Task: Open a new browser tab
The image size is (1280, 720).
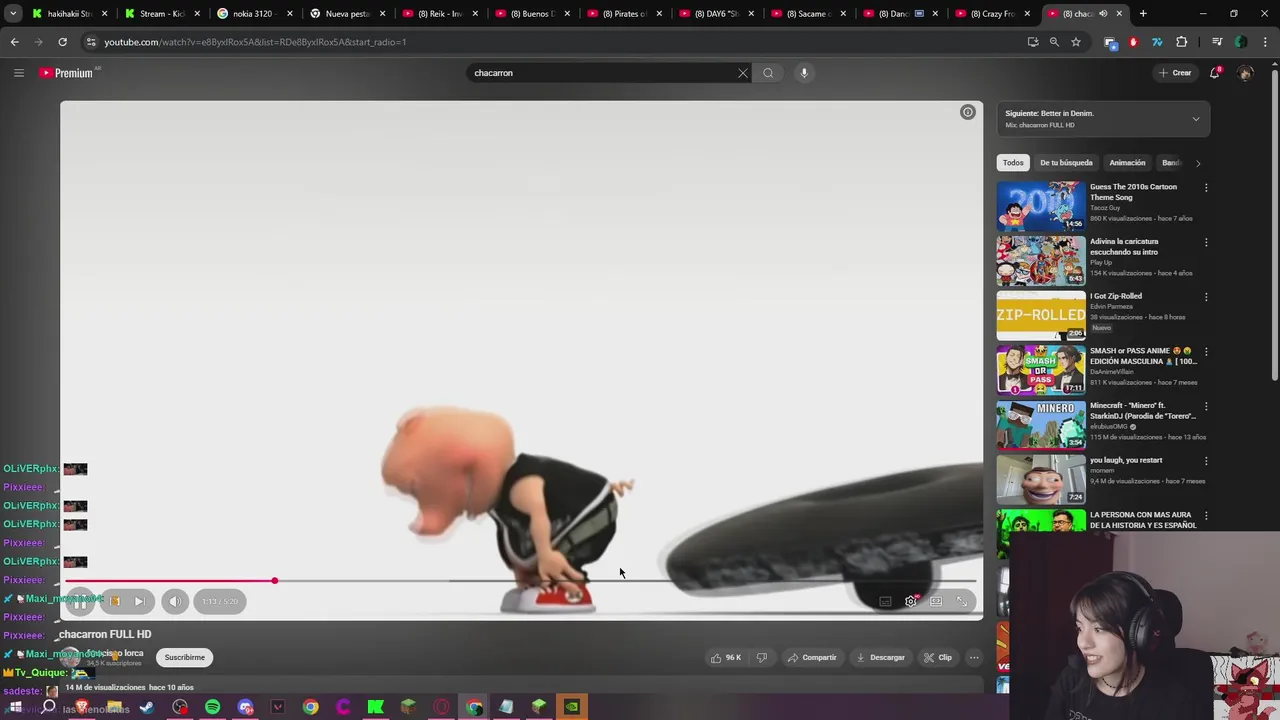Action: pos(1143,14)
